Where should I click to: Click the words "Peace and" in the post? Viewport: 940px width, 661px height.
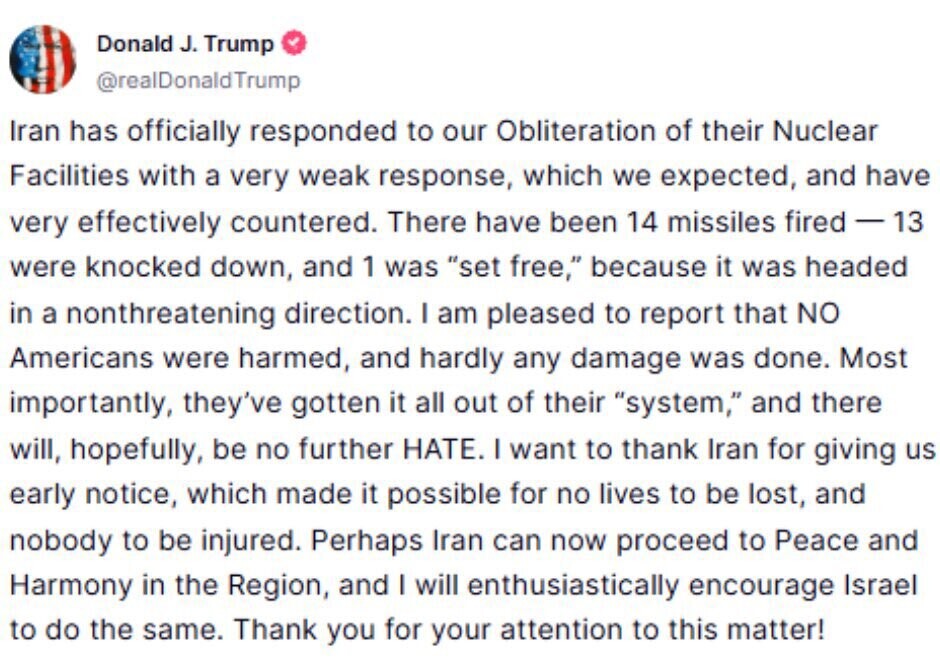click(843, 540)
